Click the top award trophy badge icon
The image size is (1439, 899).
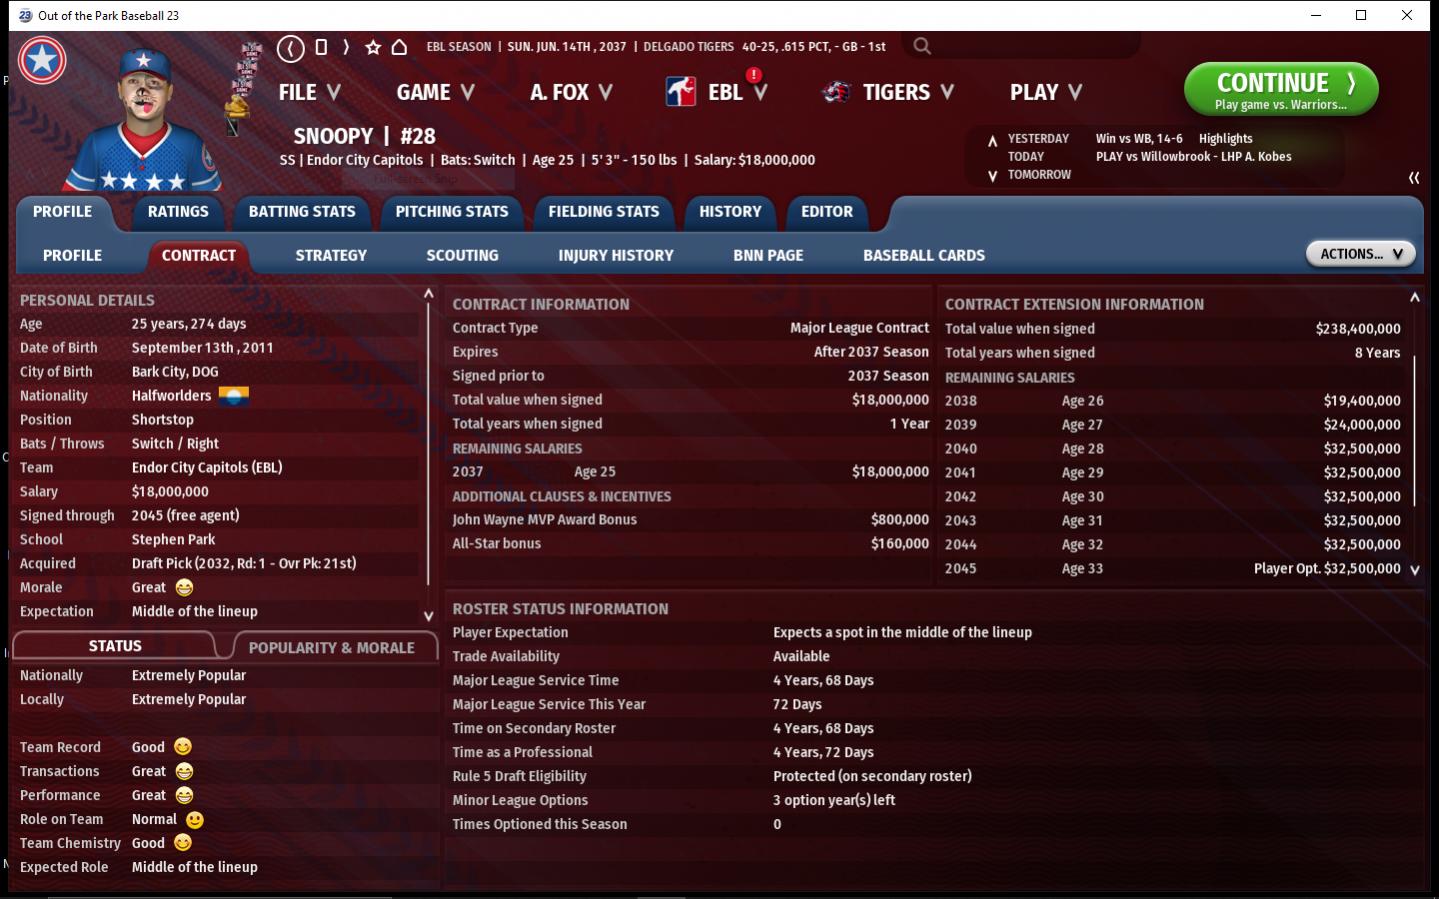point(250,52)
